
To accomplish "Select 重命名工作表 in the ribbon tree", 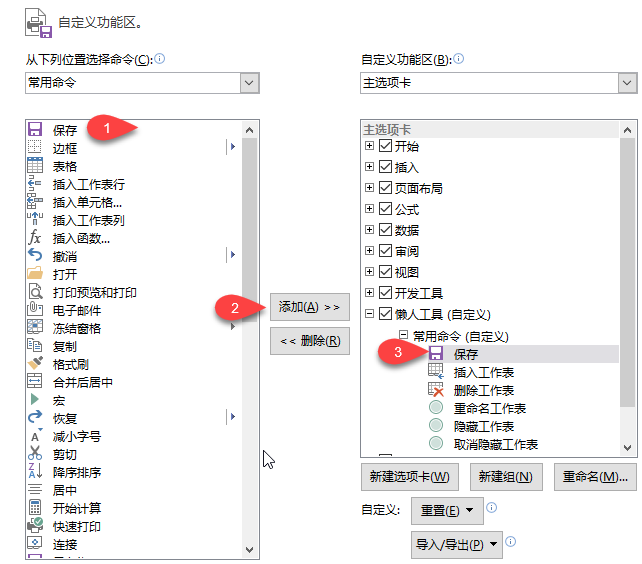I will (489, 408).
